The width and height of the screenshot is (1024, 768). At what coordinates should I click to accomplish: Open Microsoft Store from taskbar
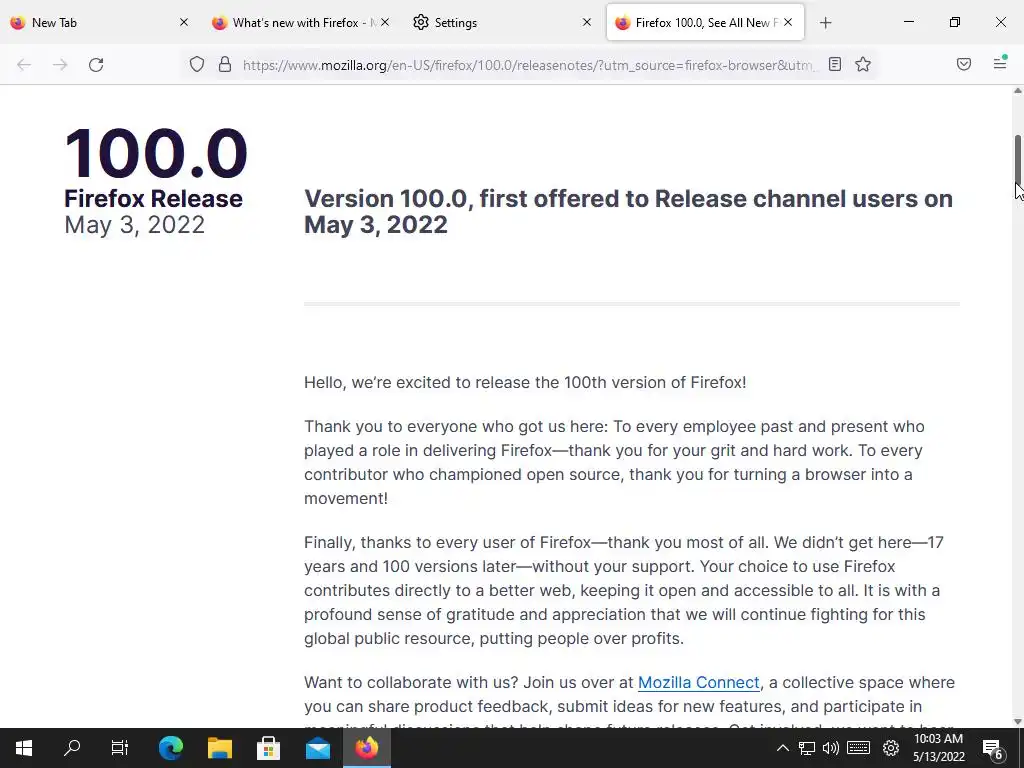pyautogui.click(x=268, y=748)
